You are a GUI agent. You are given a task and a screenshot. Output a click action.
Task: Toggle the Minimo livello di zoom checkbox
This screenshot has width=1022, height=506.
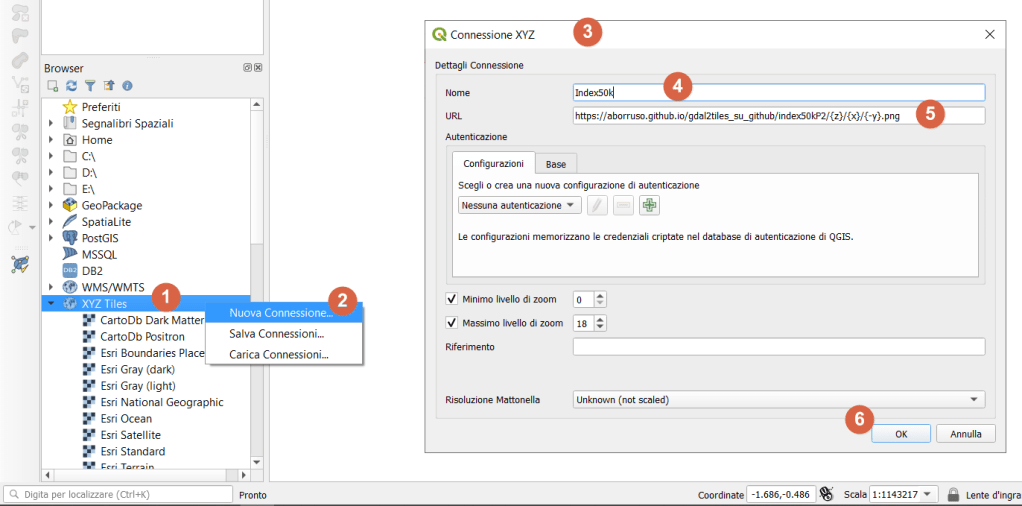[x=452, y=299]
